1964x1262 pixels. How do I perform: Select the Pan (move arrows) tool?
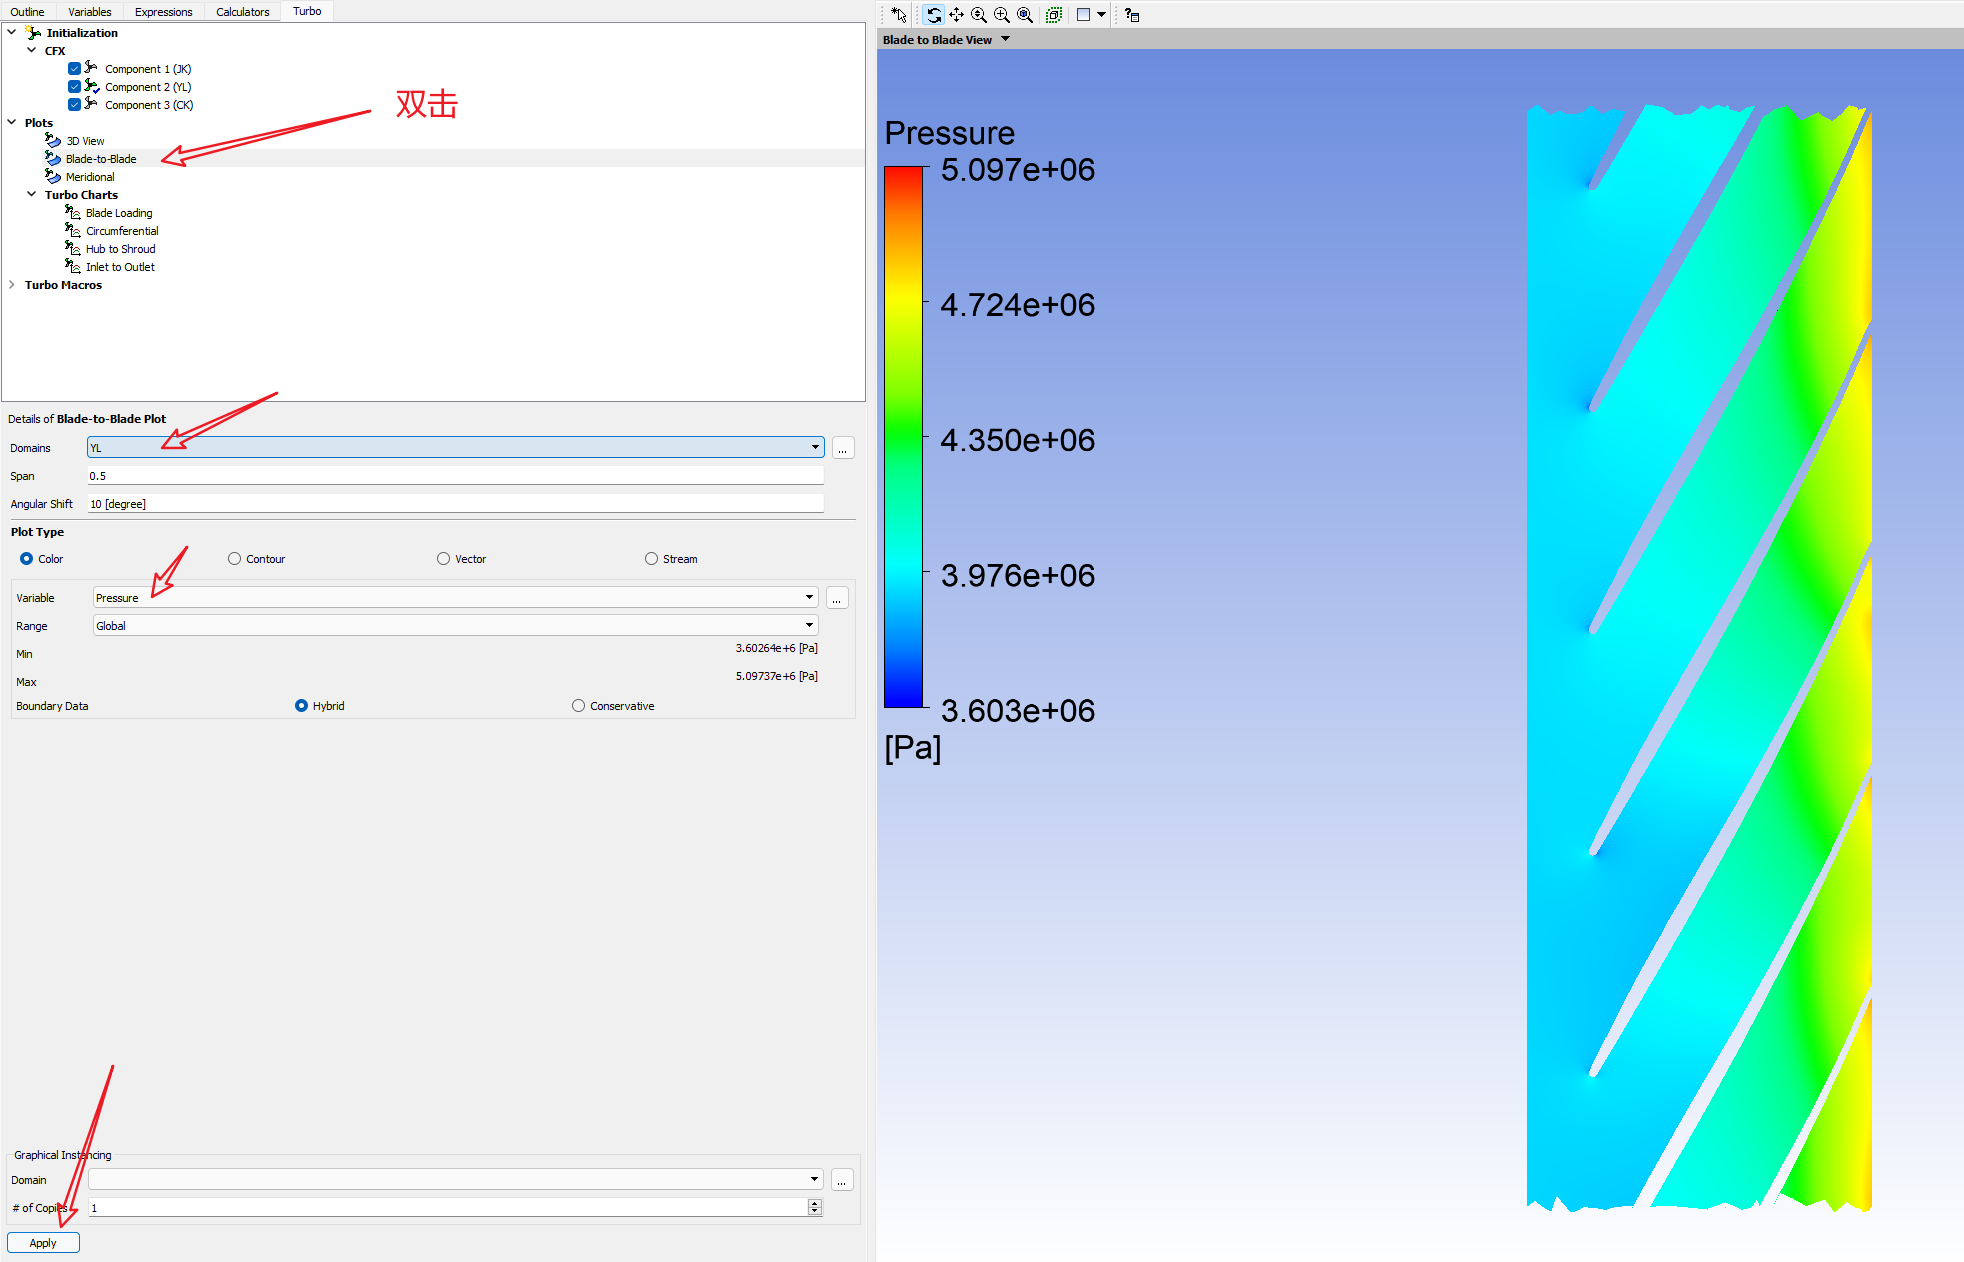point(956,15)
